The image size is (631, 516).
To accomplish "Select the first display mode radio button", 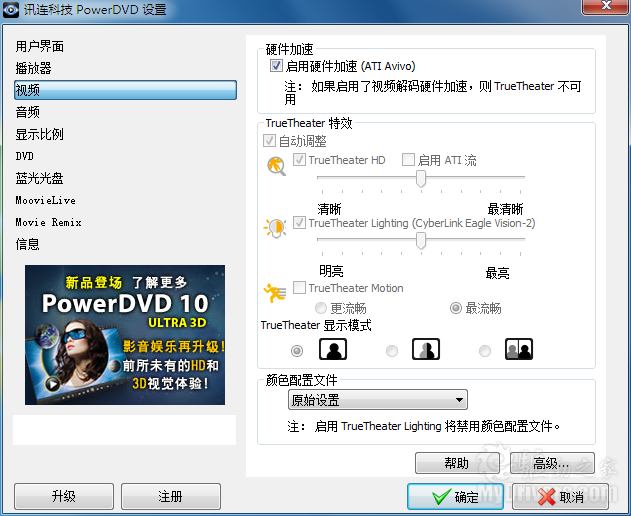I will (x=297, y=351).
